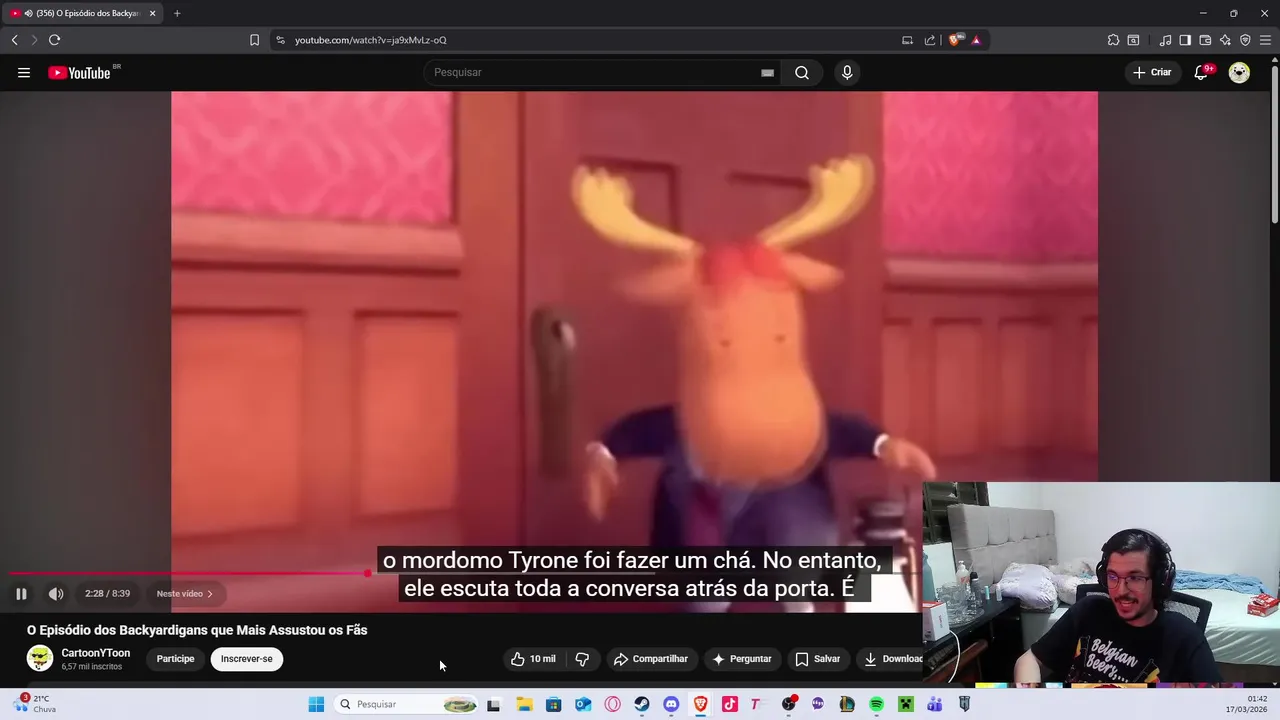Bookmark this page with the bookmark icon
The image size is (1280, 720).
point(254,40)
